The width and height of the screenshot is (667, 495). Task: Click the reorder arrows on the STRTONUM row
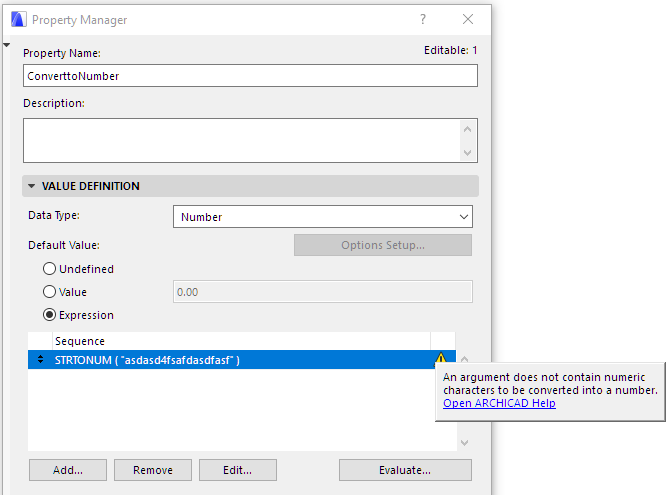pyautogui.click(x=40, y=360)
